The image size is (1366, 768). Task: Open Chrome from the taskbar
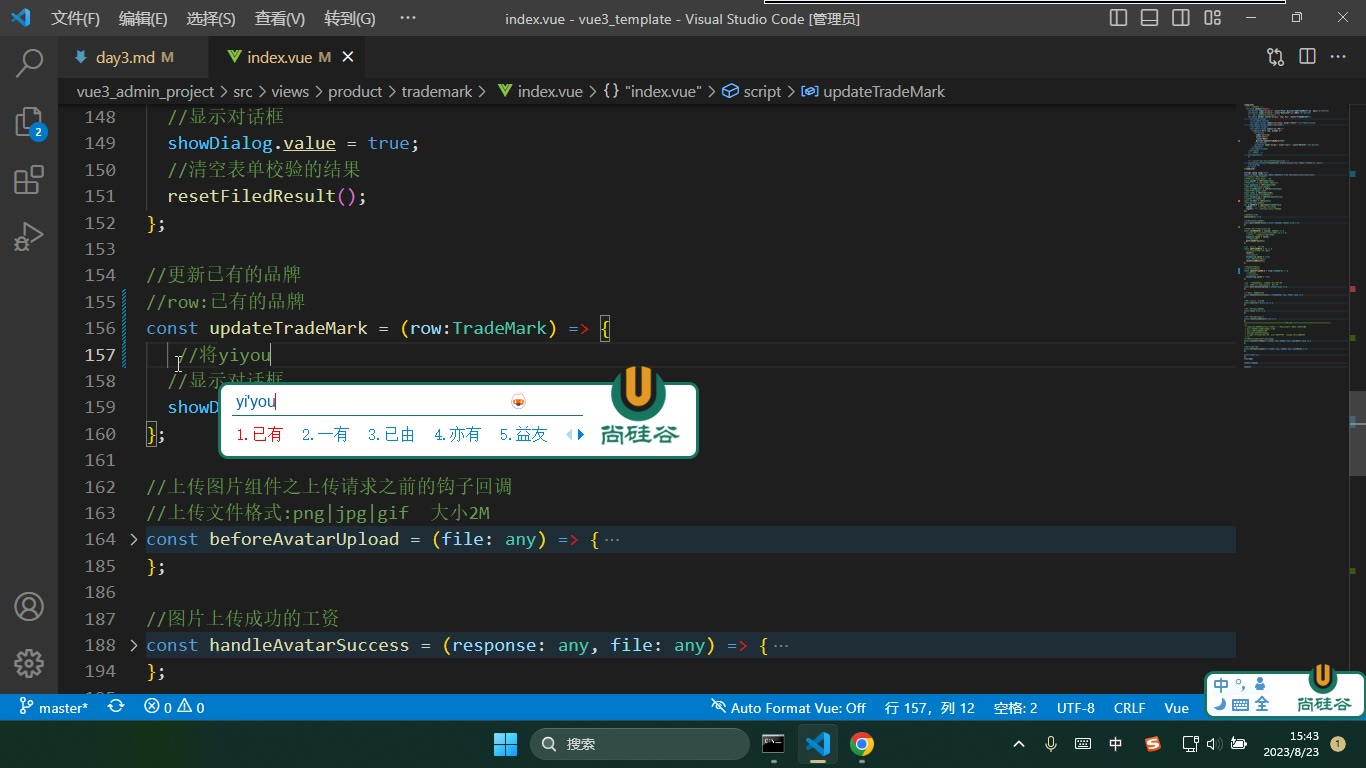point(862,744)
